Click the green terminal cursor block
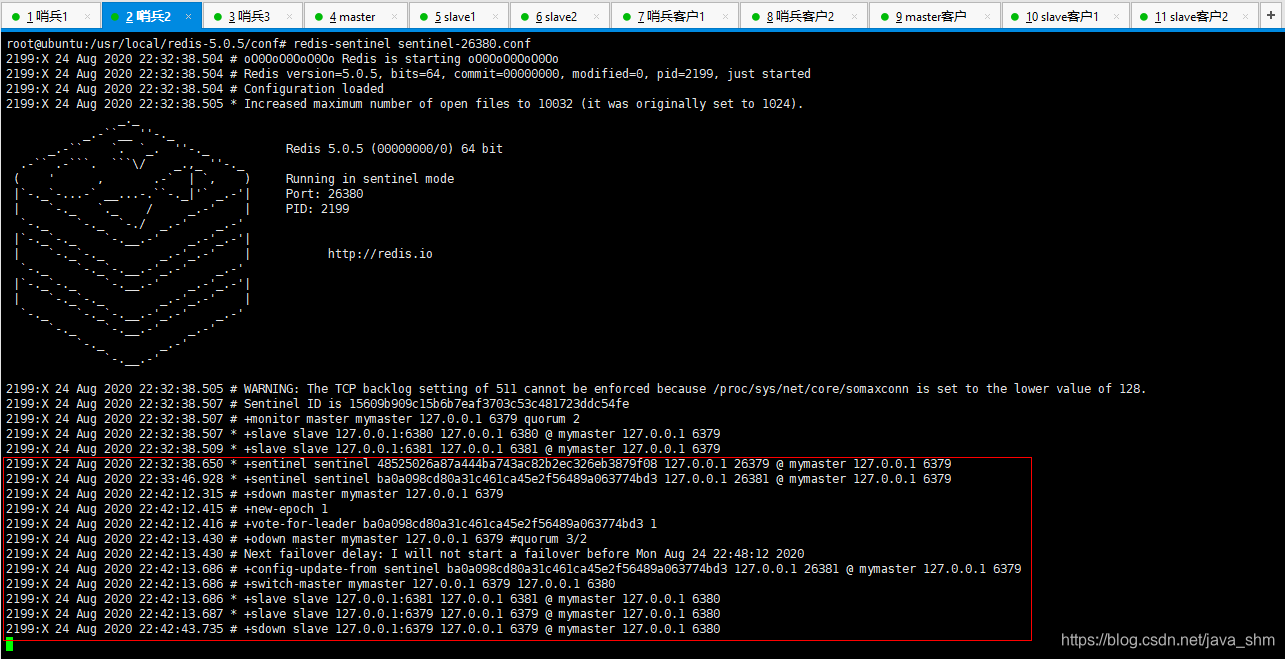The image size is (1285, 659). tap(9, 644)
